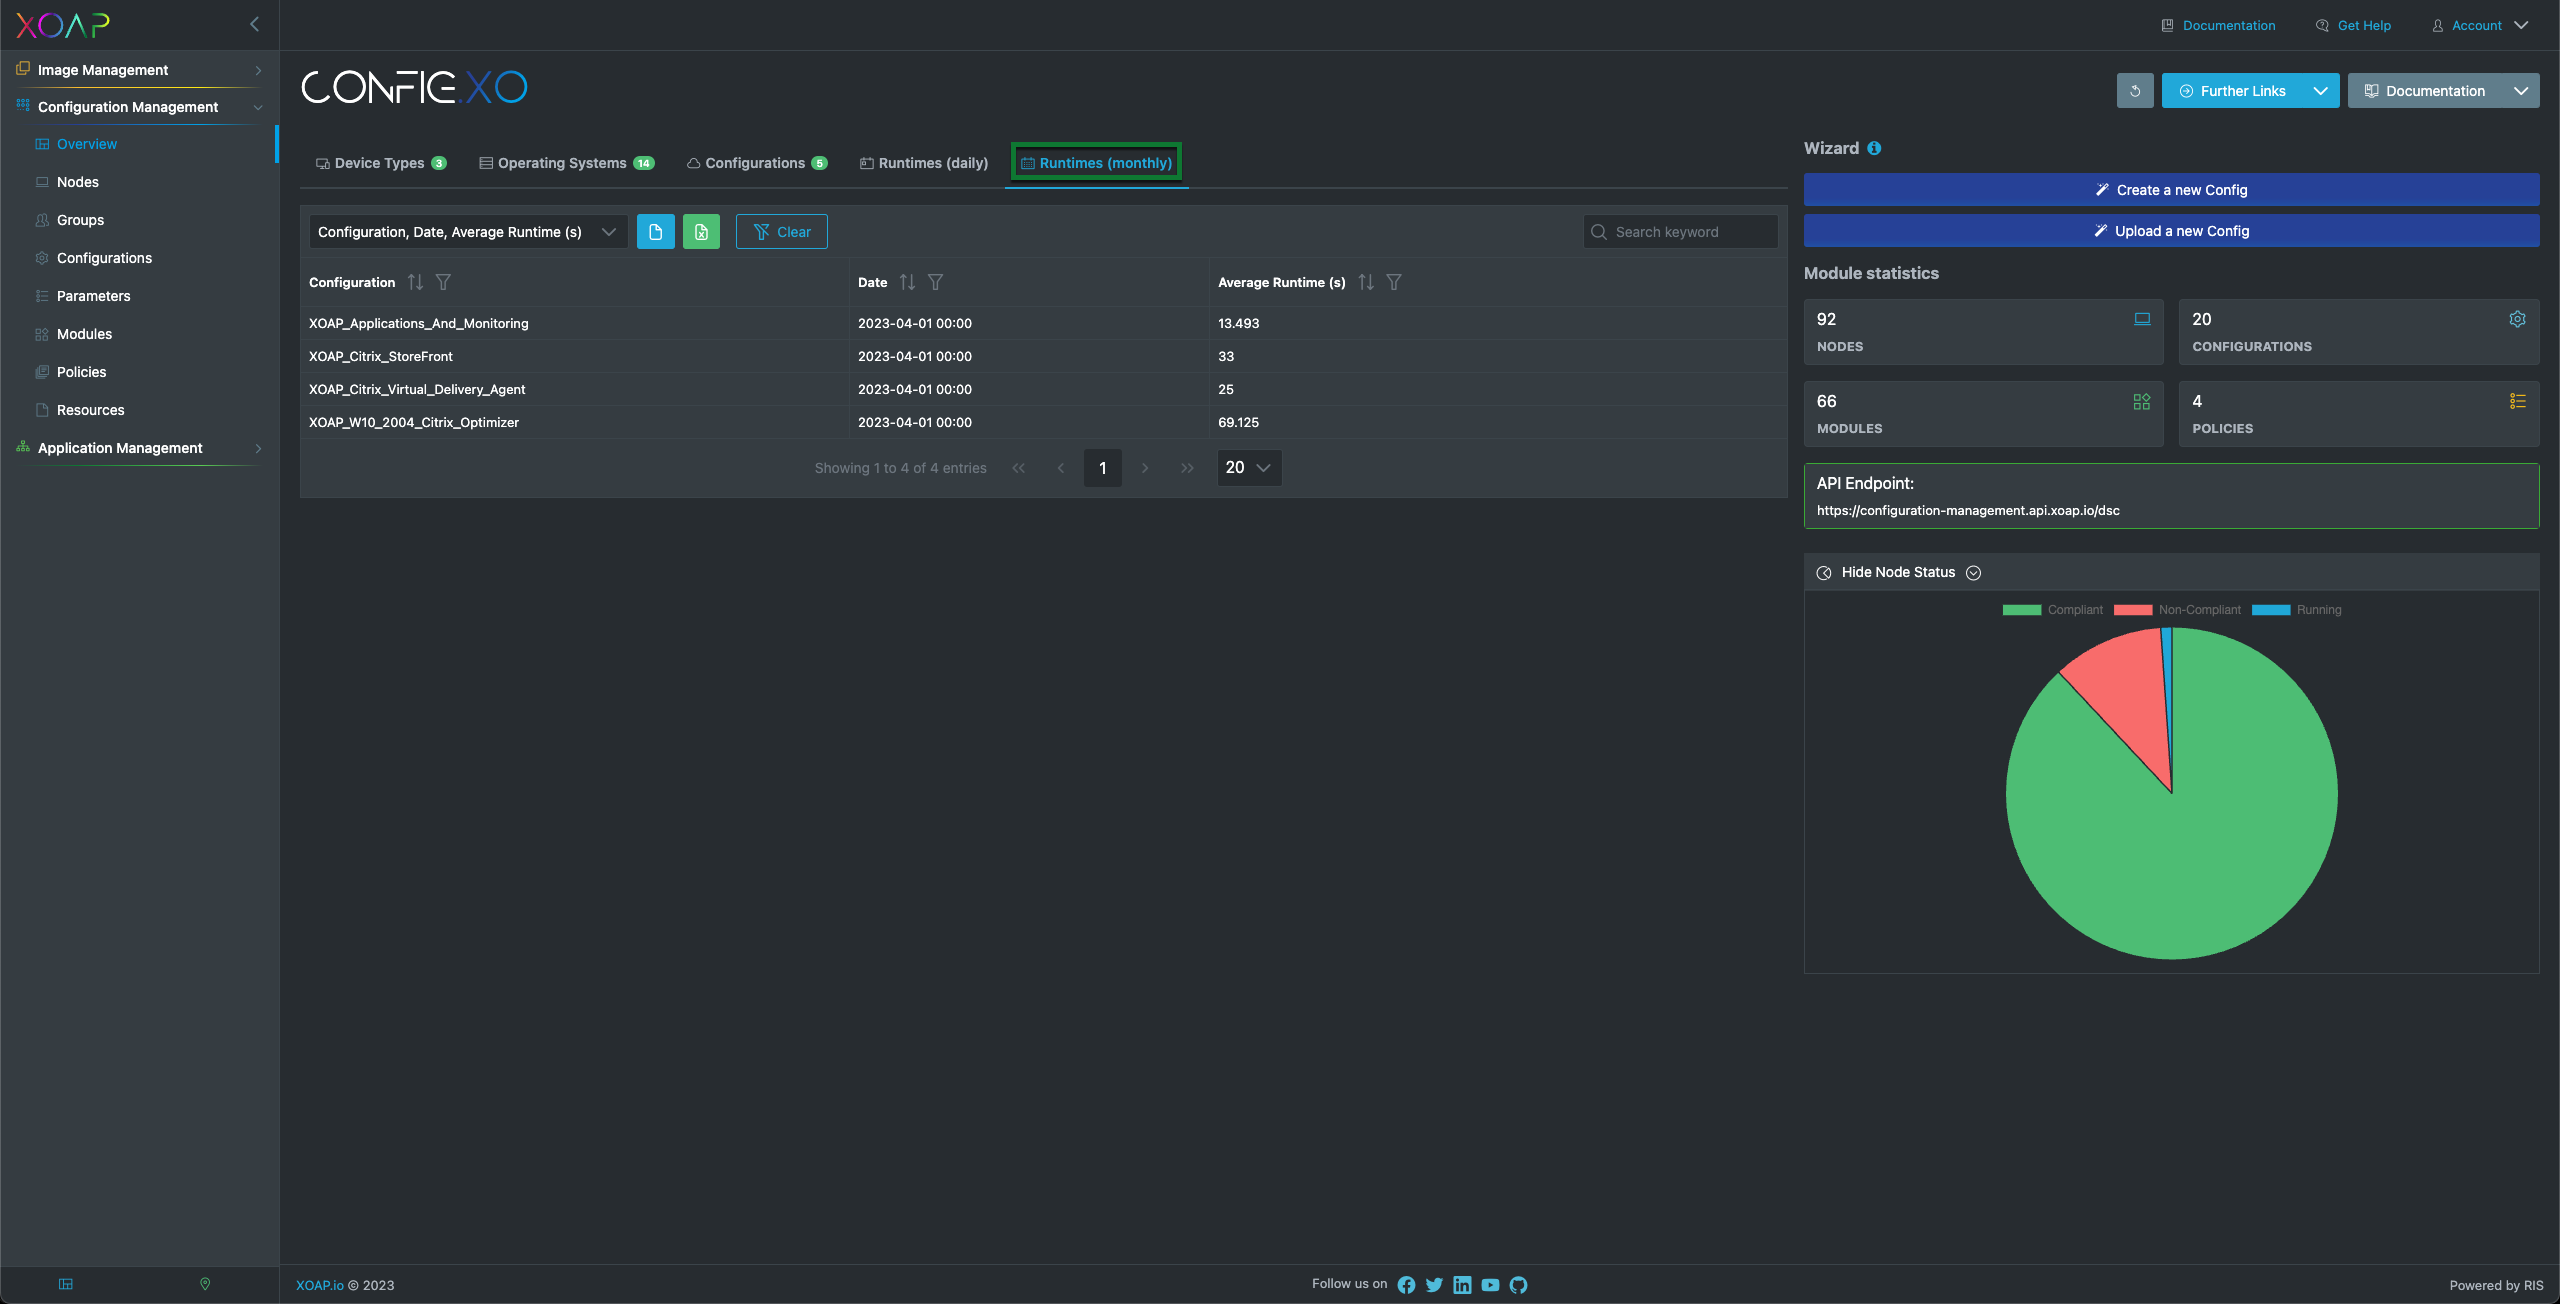Screen dimensions: 2560x1304
Task: Click the XOAP_Citrix_StoreFront row
Action: coord(1043,356)
